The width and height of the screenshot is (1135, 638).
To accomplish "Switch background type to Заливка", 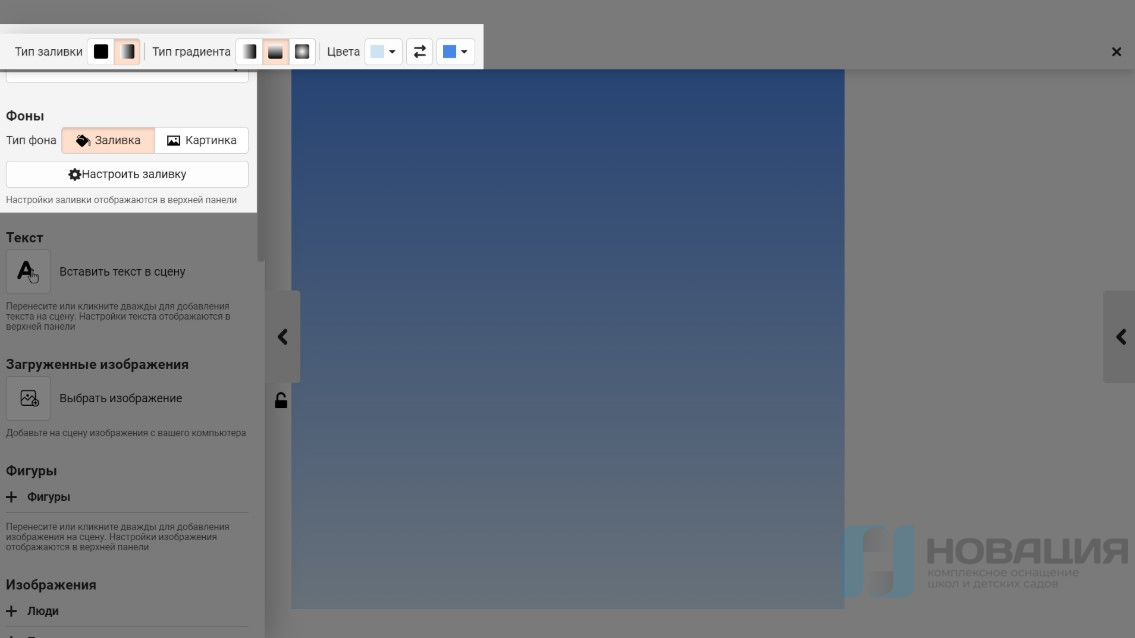I will pos(108,141).
